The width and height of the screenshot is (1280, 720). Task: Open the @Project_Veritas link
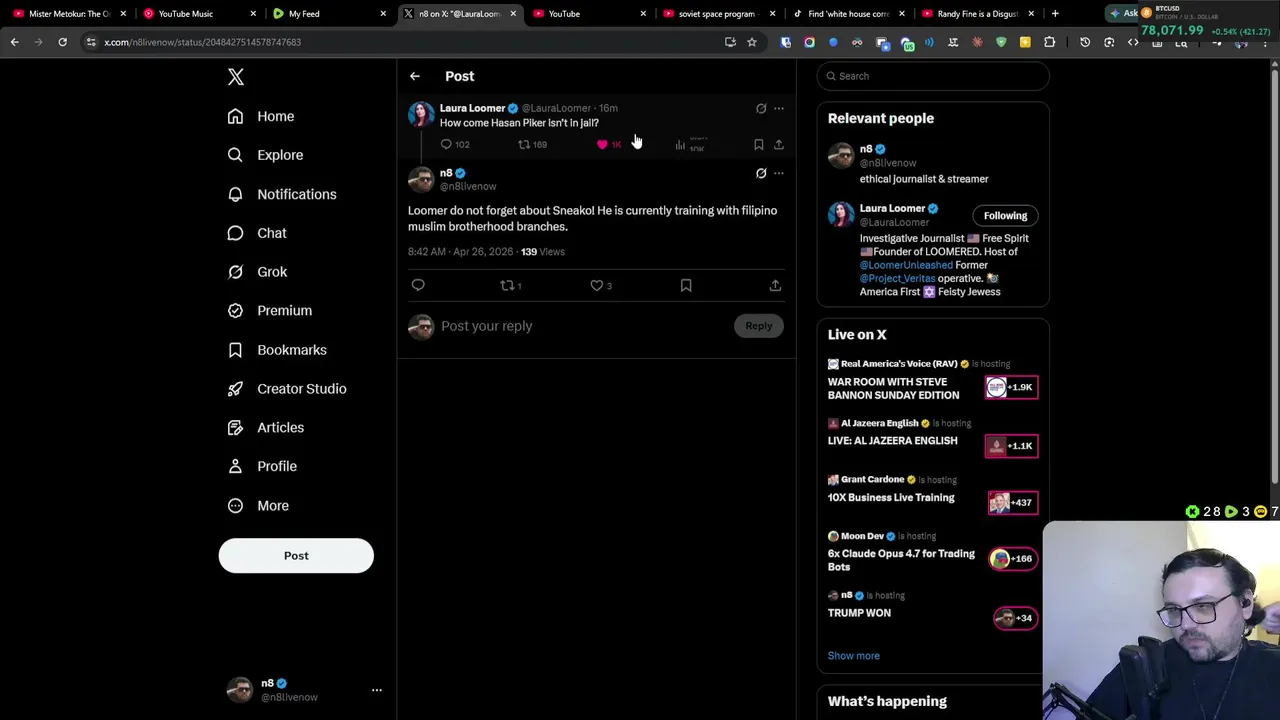tap(897, 278)
